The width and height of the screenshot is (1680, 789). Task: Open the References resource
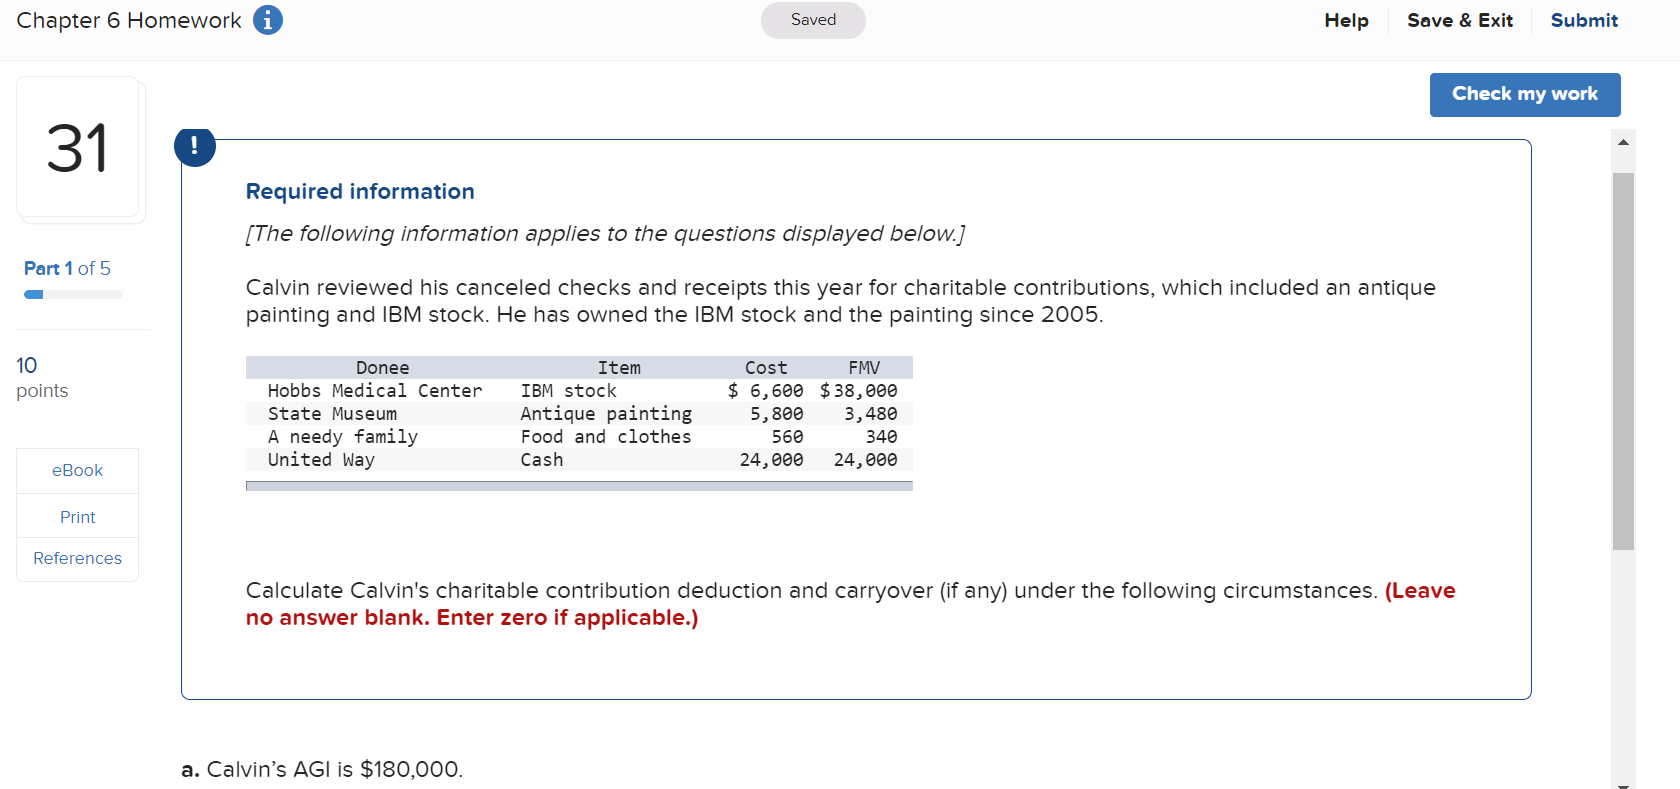pos(77,558)
